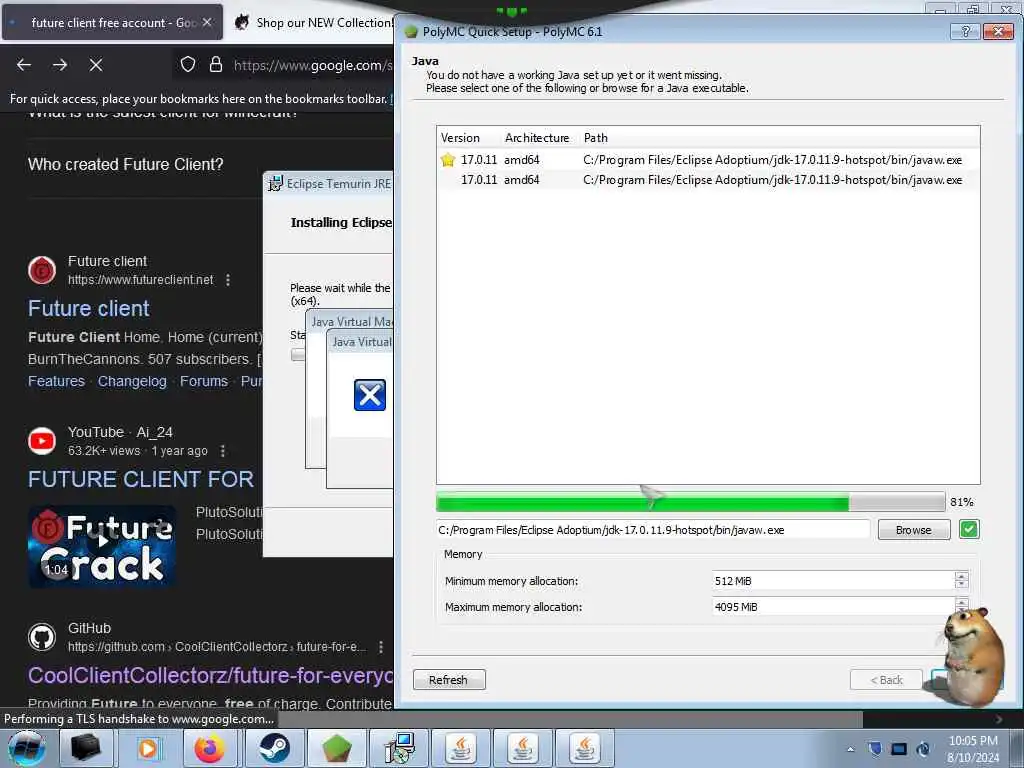This screenshot has width=1024, height=768.
Task: Play the Future Crack video thumbnail
Action: tap(102, 546)
